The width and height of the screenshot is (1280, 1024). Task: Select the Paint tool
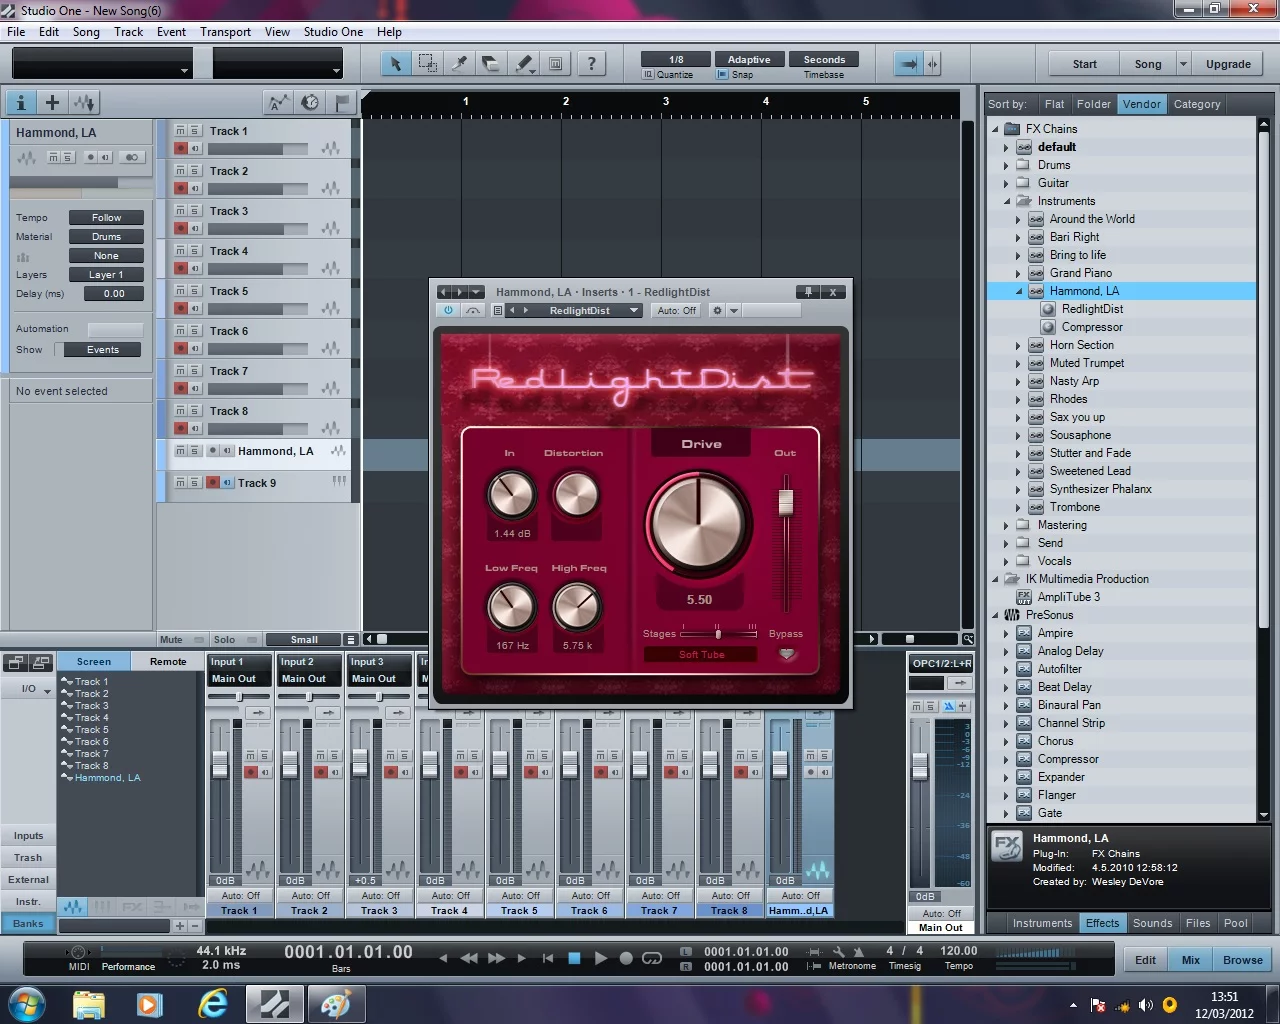tap(523, 62)
